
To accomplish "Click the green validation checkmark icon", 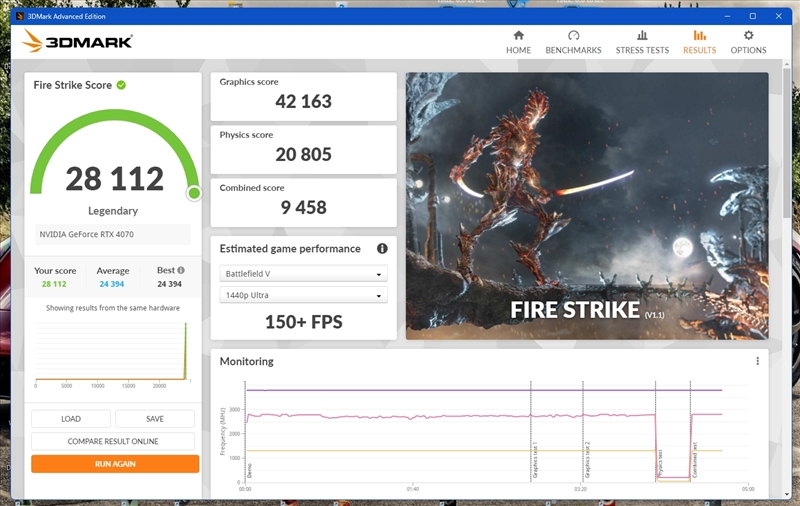I will 121,85.
